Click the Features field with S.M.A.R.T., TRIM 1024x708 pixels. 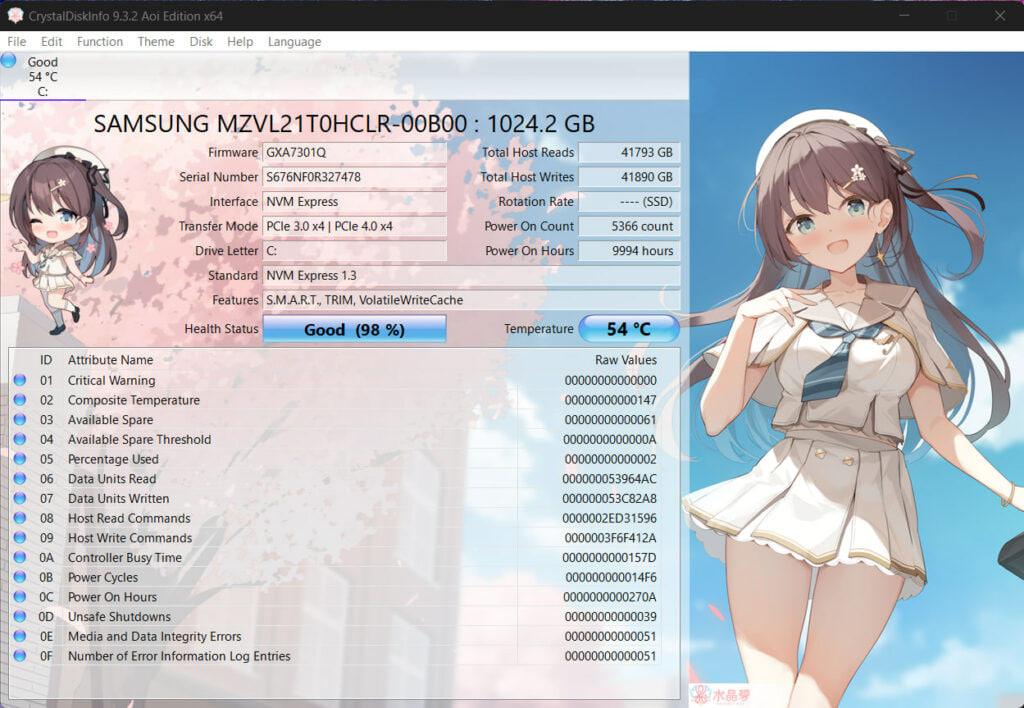pyautogui.click(x=471, y=300)
